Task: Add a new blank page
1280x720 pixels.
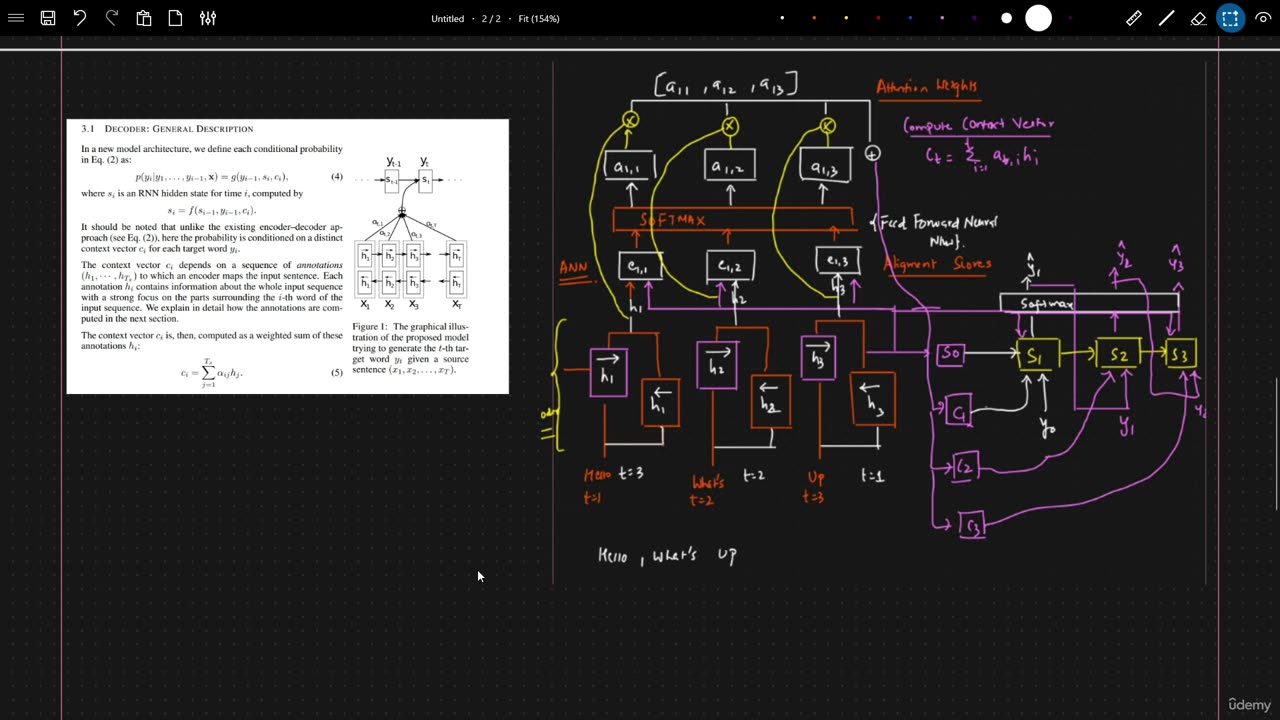Action: point(176,18)
